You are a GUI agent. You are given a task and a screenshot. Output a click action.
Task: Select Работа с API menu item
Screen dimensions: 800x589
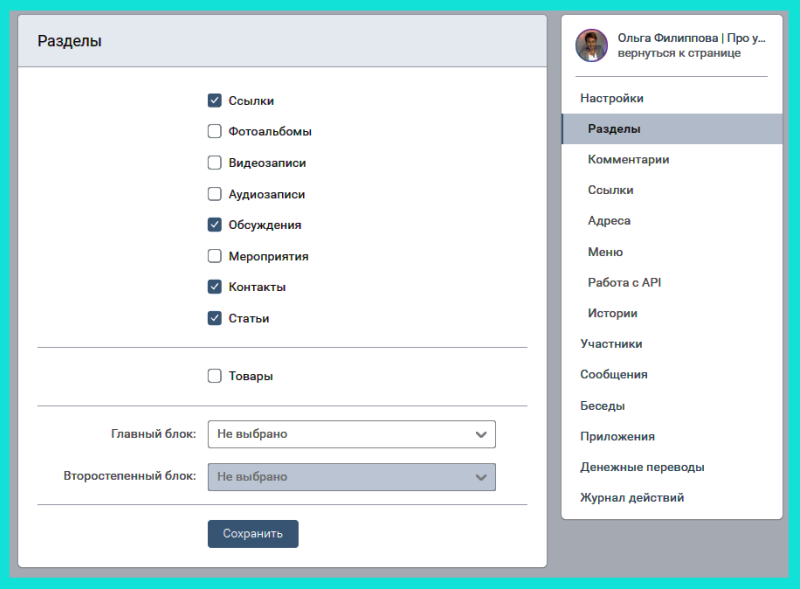(x=624, y=282)
